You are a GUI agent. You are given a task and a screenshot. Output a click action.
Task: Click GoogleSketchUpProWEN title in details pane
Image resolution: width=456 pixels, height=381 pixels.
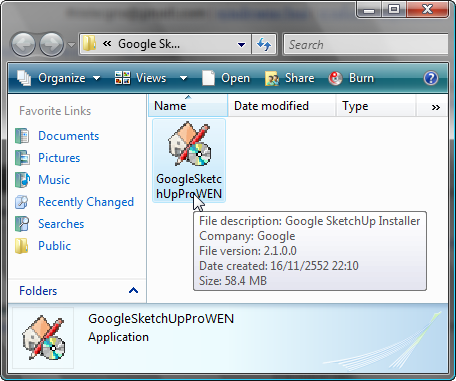pyautogui.click(x=161, y=319)
